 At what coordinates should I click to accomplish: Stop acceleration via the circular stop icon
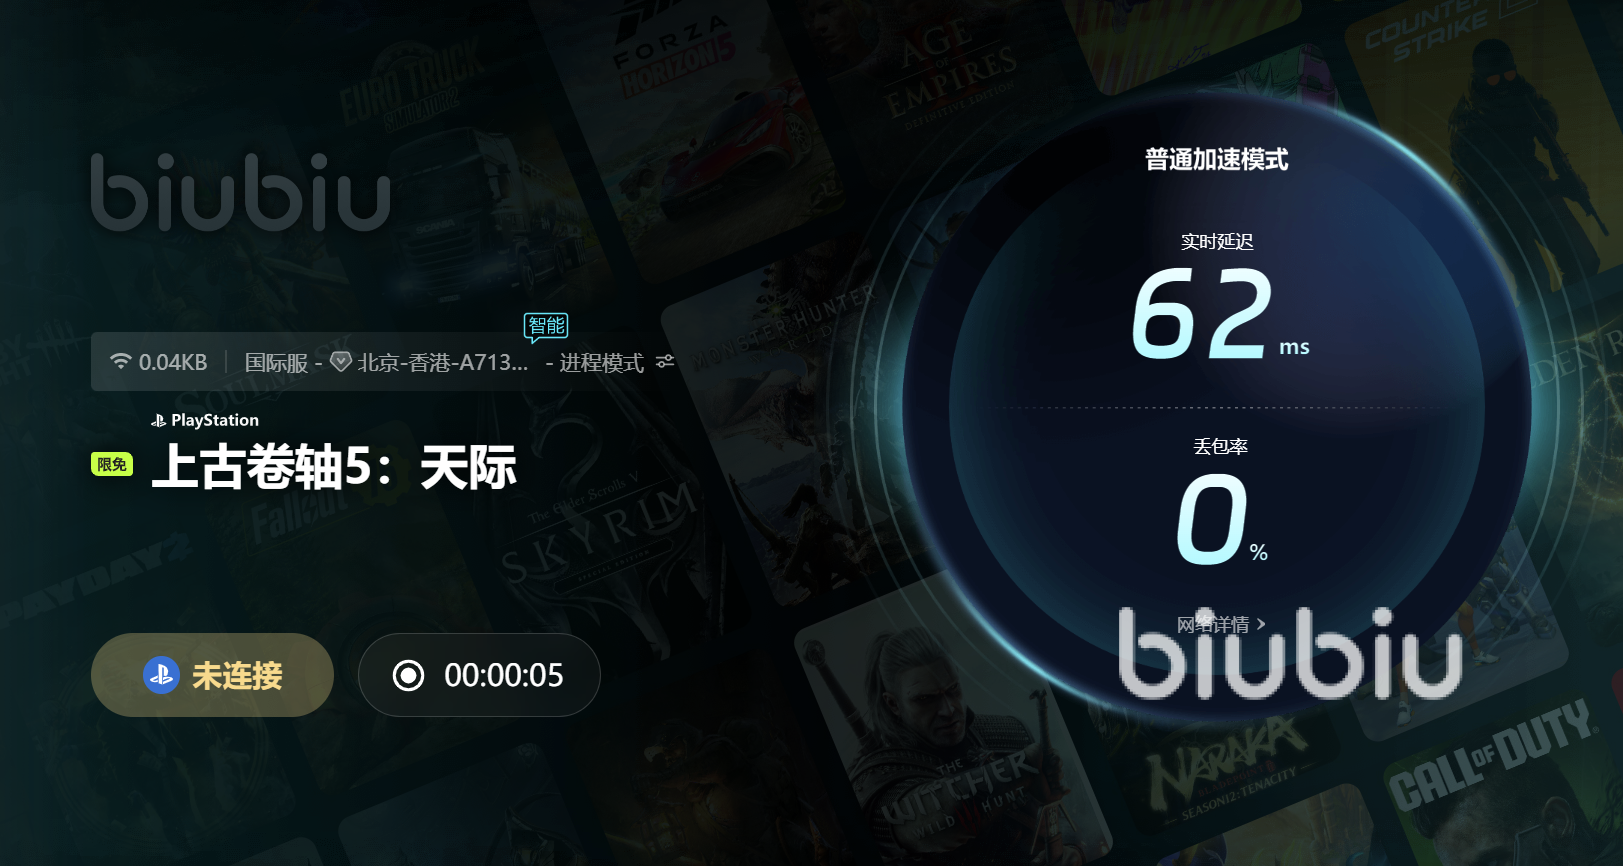pos(408,676)
